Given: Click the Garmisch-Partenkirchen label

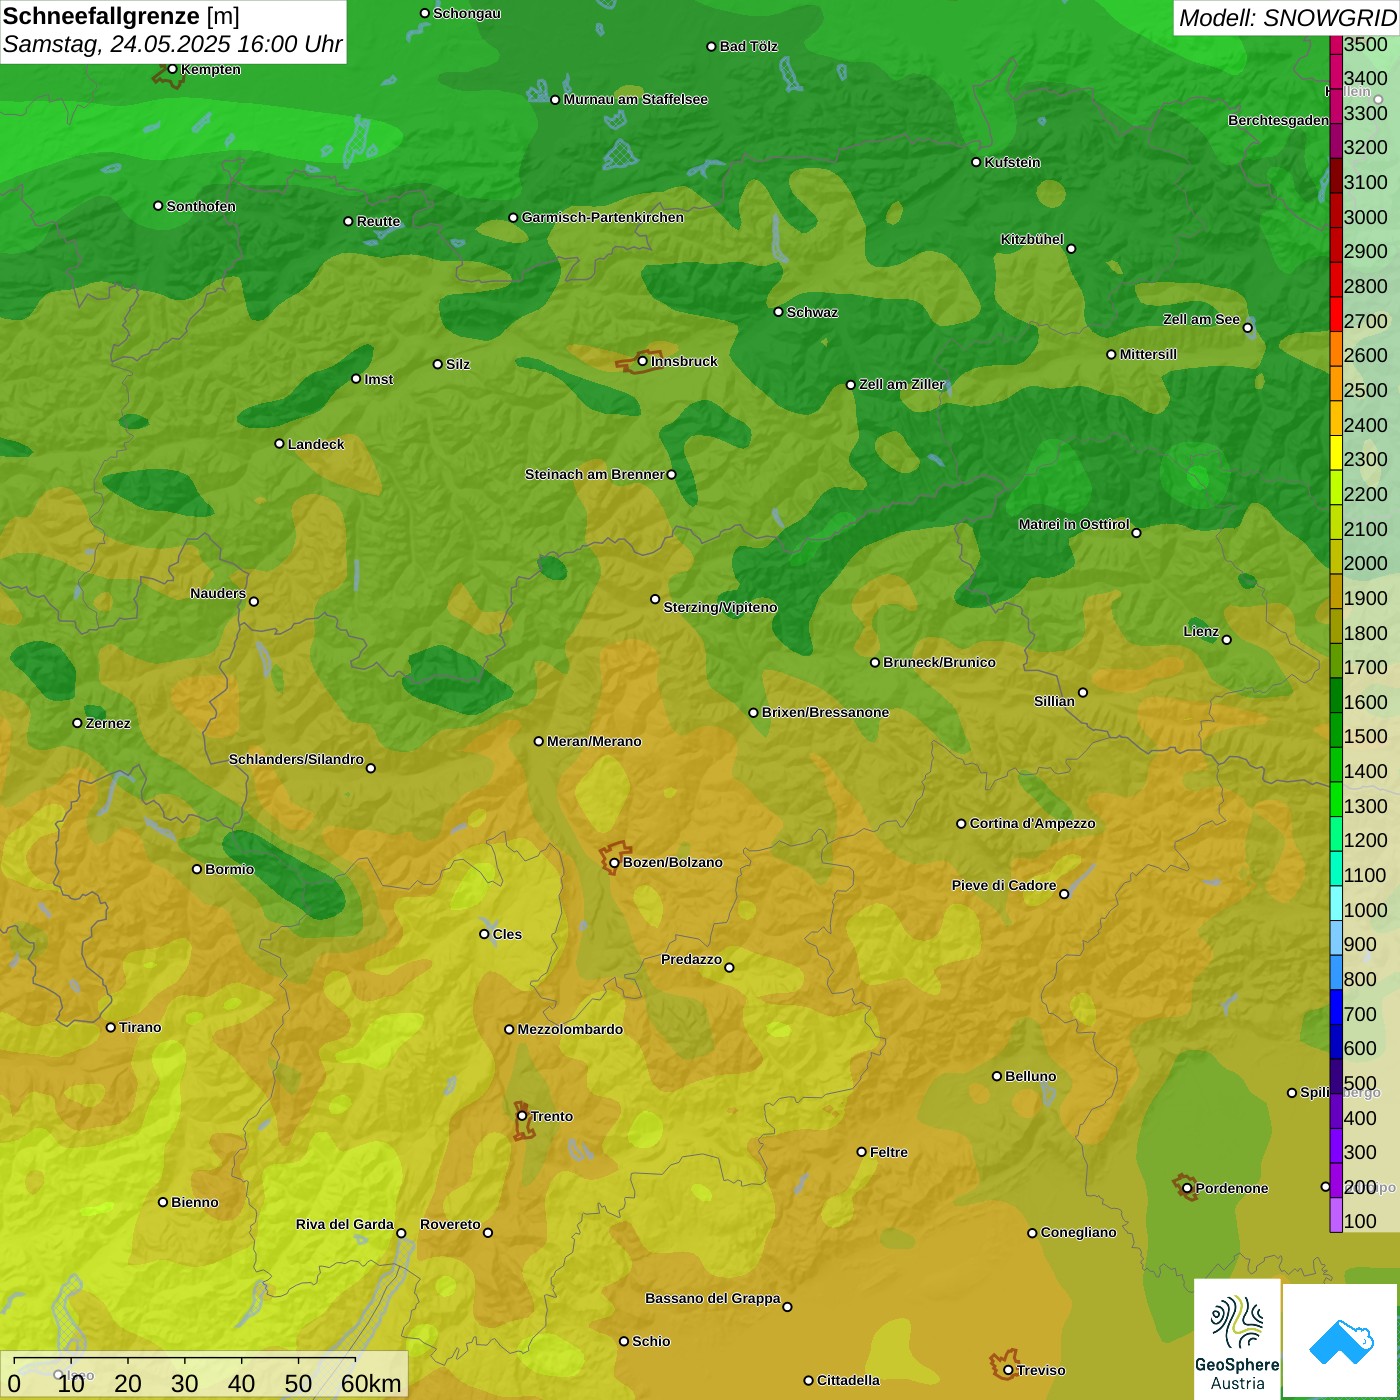Looking at the screenshot, I should click(x=603, y=217).
